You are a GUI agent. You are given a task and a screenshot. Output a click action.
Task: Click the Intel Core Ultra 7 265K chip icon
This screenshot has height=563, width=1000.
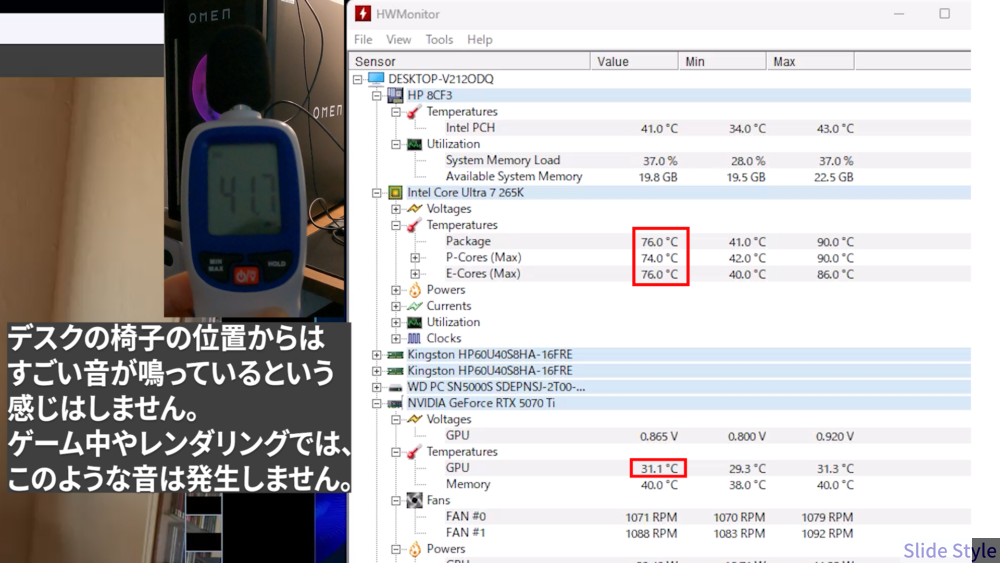click(395, 193)
